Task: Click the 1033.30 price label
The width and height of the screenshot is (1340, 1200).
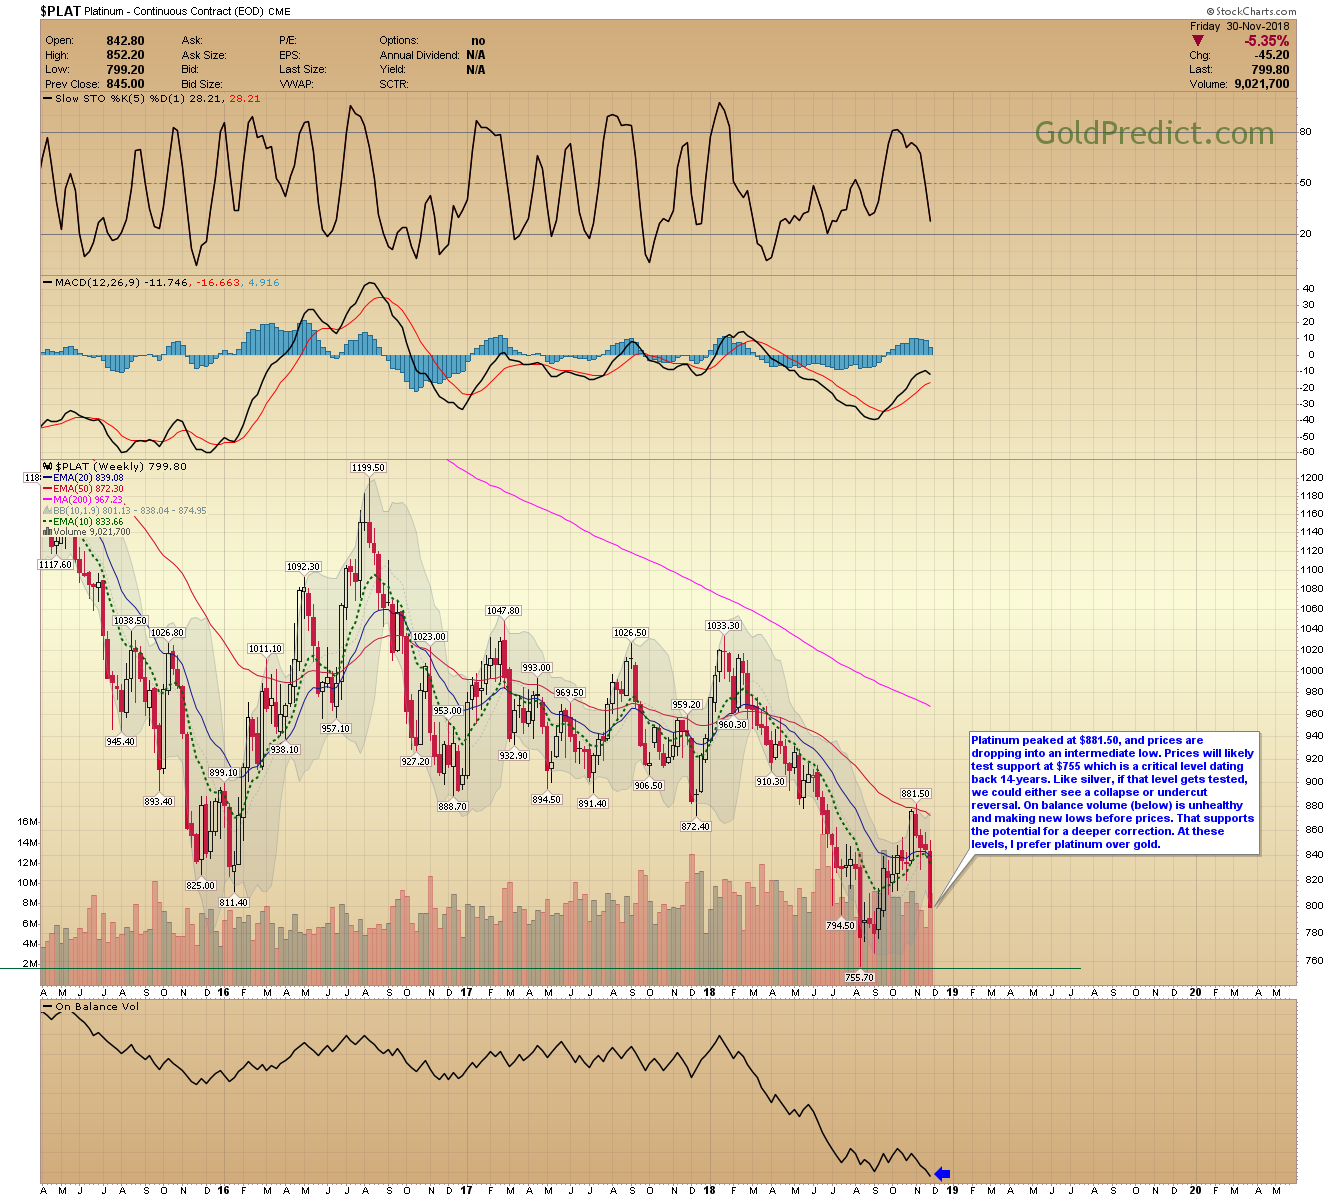Action: click(723, 625)
